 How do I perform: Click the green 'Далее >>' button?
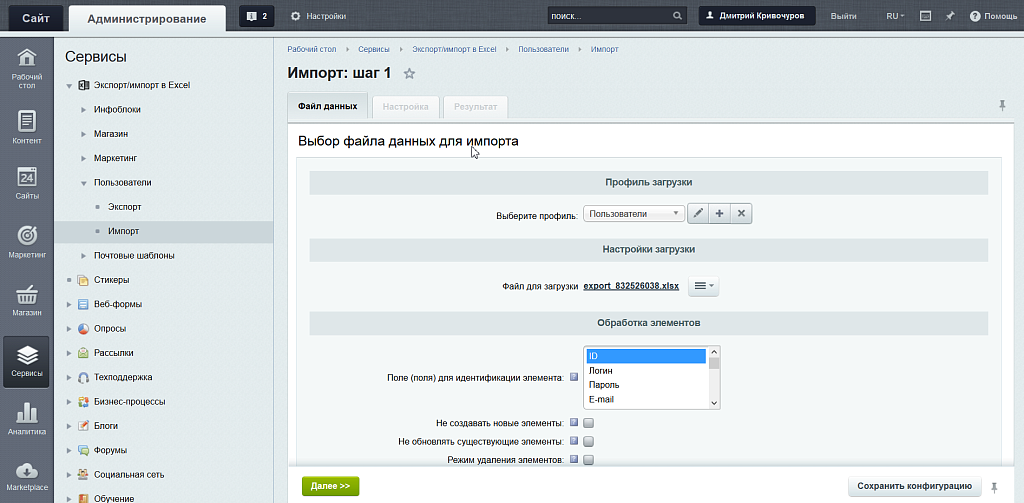[x=330, y=486]
